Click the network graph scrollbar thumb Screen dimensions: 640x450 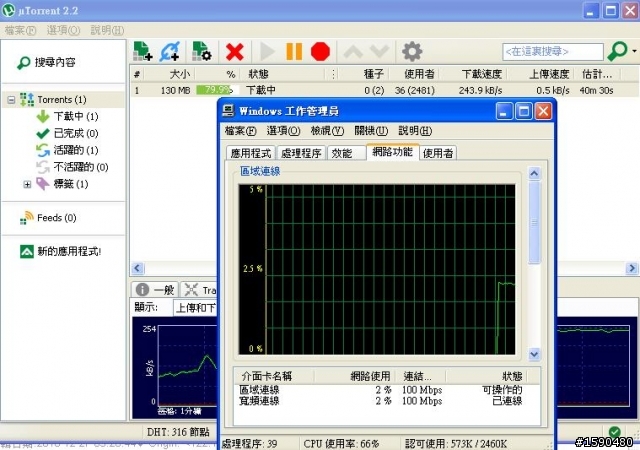pyautogui.click(x=534, y=223)
